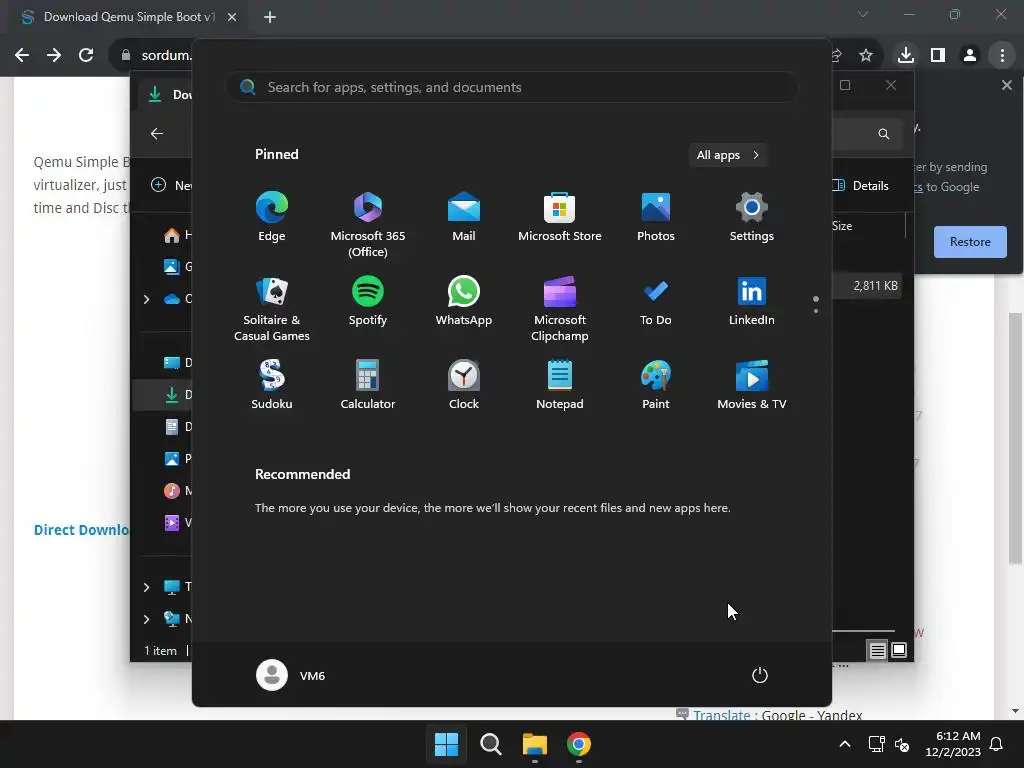Launch the To Do app
1024x768 pixels.
[656, 301]
